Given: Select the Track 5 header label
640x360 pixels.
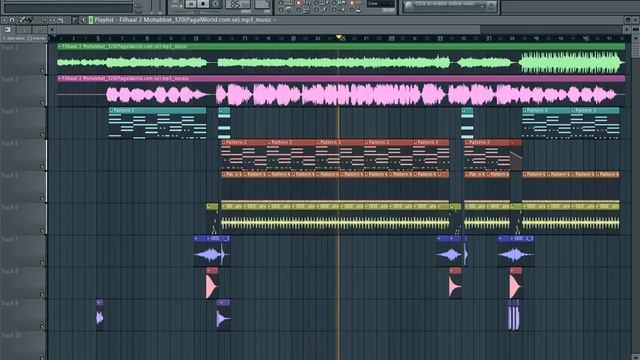Looking at the screenshot, I should pyautogui.click(x=9, y=175).
